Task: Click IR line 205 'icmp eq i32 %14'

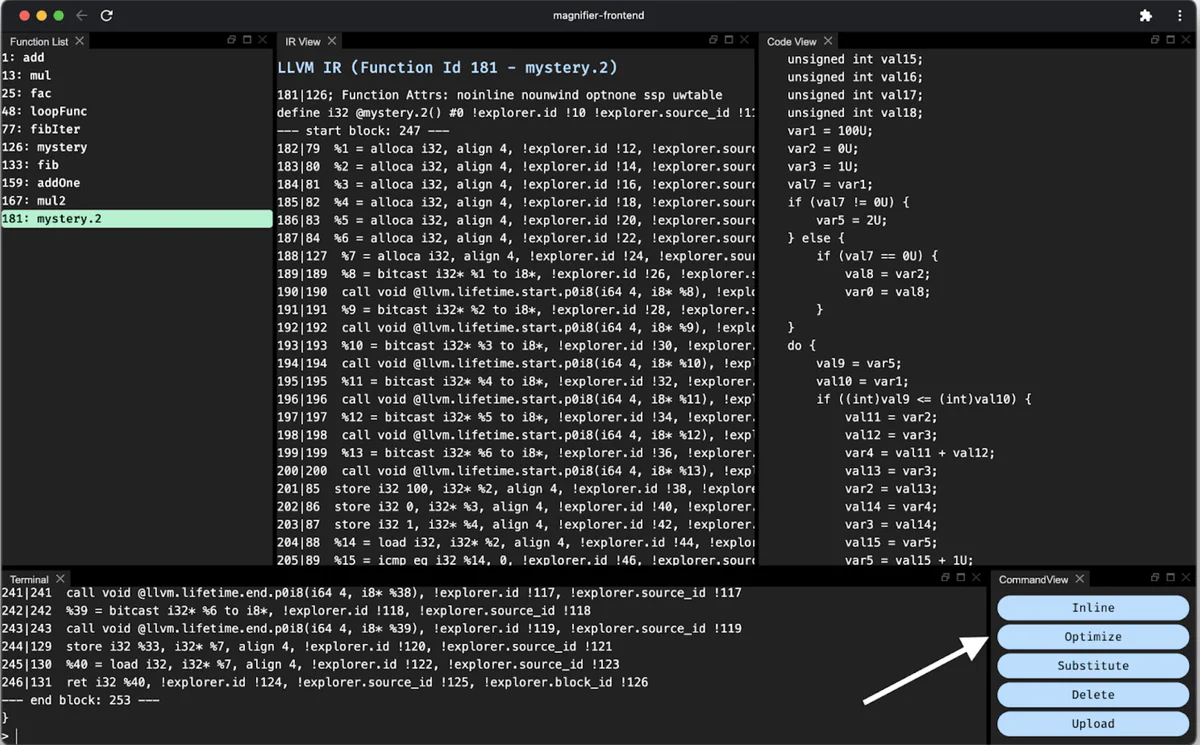Action: click(x=515, y=561)
